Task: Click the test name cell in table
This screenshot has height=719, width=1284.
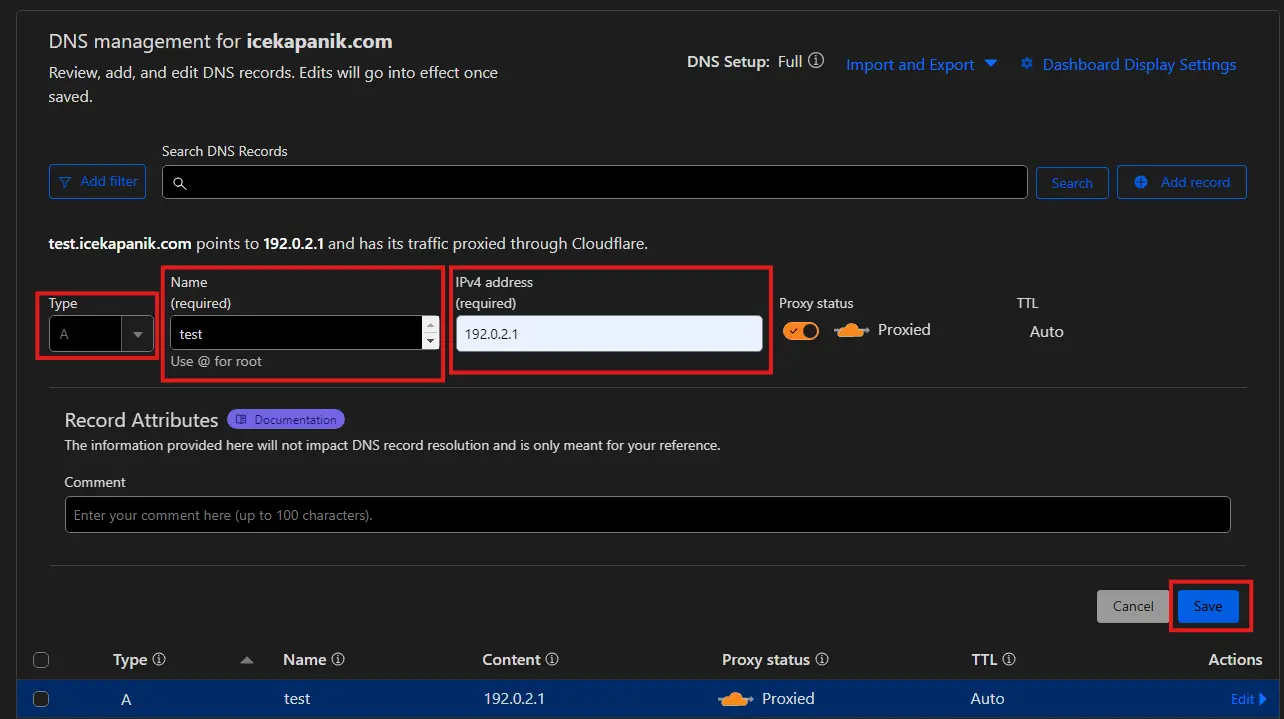Action: point(297,699)
